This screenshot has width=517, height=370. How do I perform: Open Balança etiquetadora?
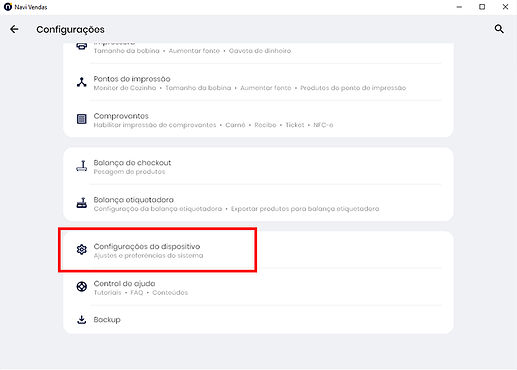pyautogui.click(x=258, y=203)
